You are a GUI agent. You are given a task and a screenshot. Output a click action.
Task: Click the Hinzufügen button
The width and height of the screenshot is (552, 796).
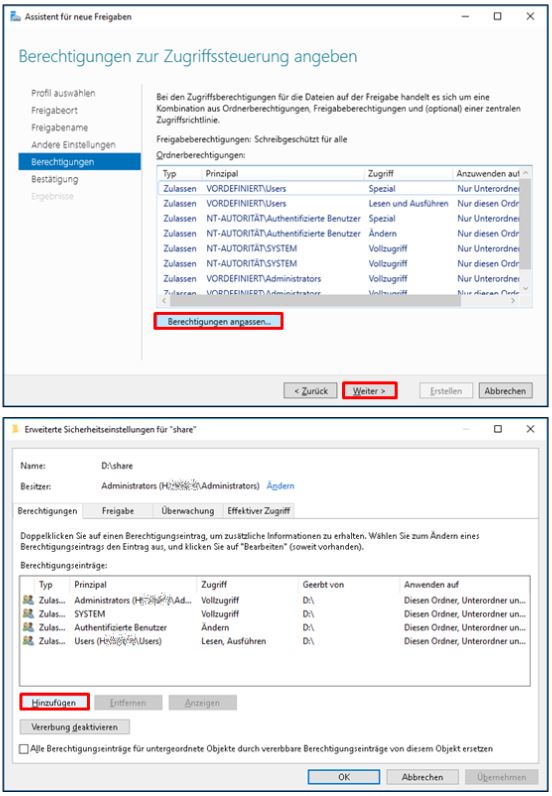tap(54, 703)
